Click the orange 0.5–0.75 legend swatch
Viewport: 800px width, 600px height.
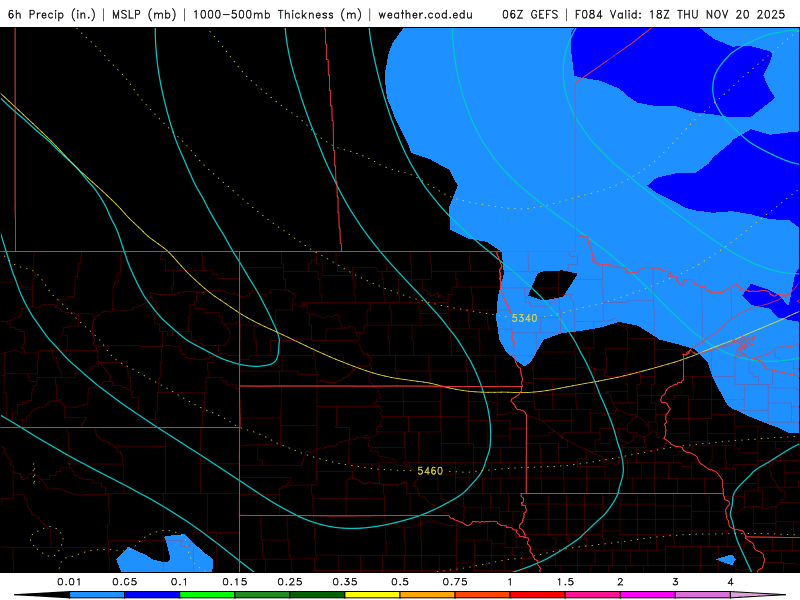[428, 595]
